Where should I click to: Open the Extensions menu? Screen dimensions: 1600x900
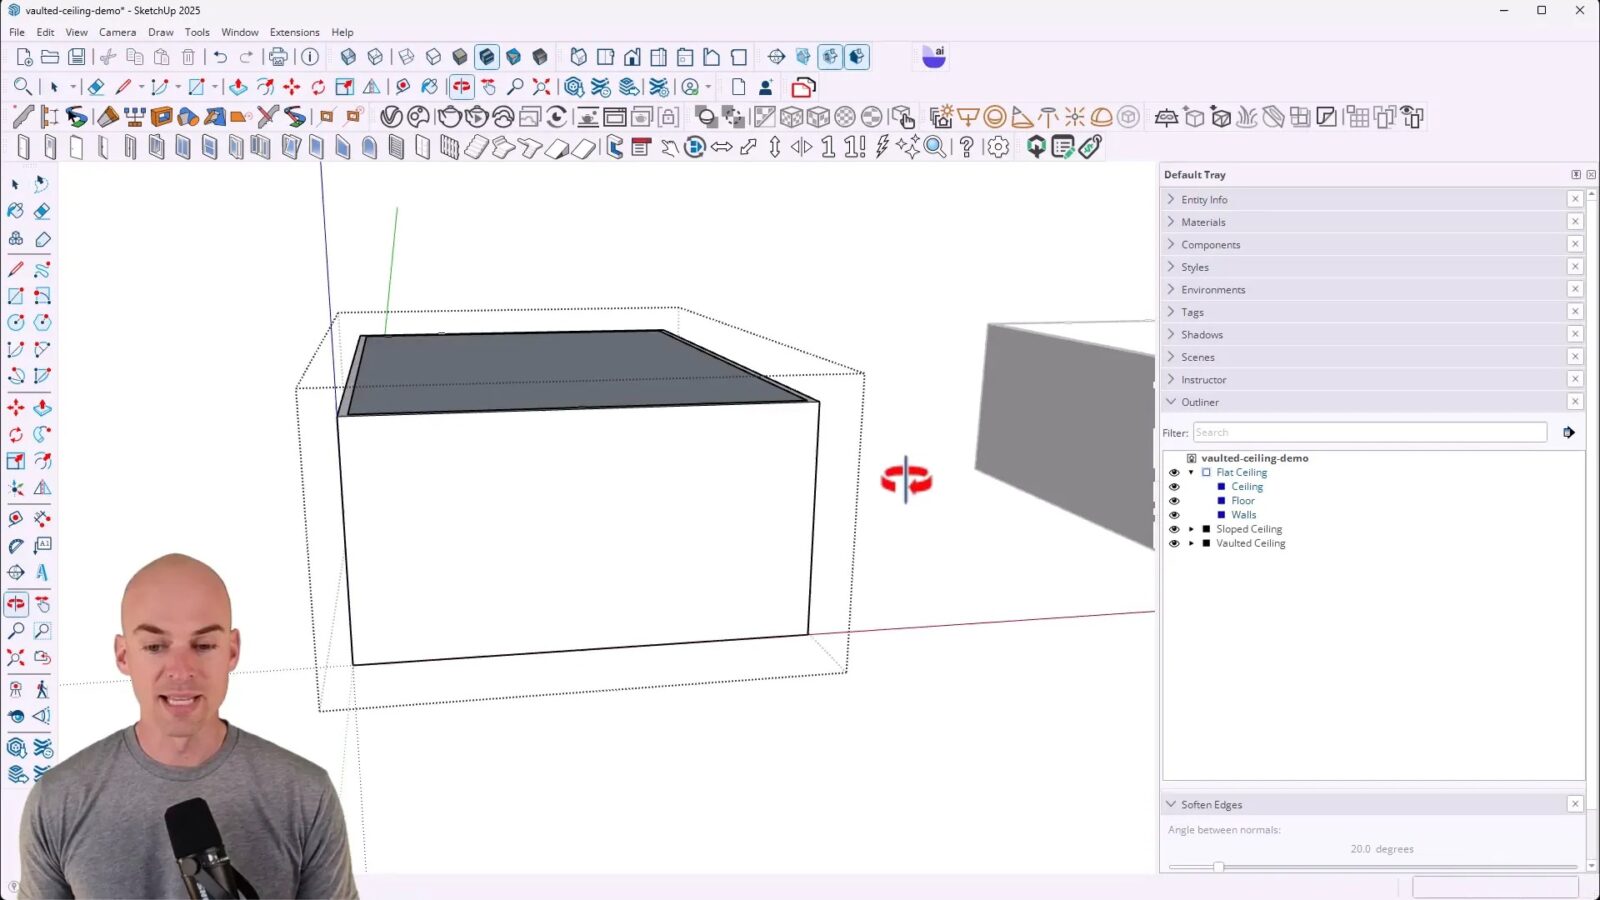[x=294, y=32]
